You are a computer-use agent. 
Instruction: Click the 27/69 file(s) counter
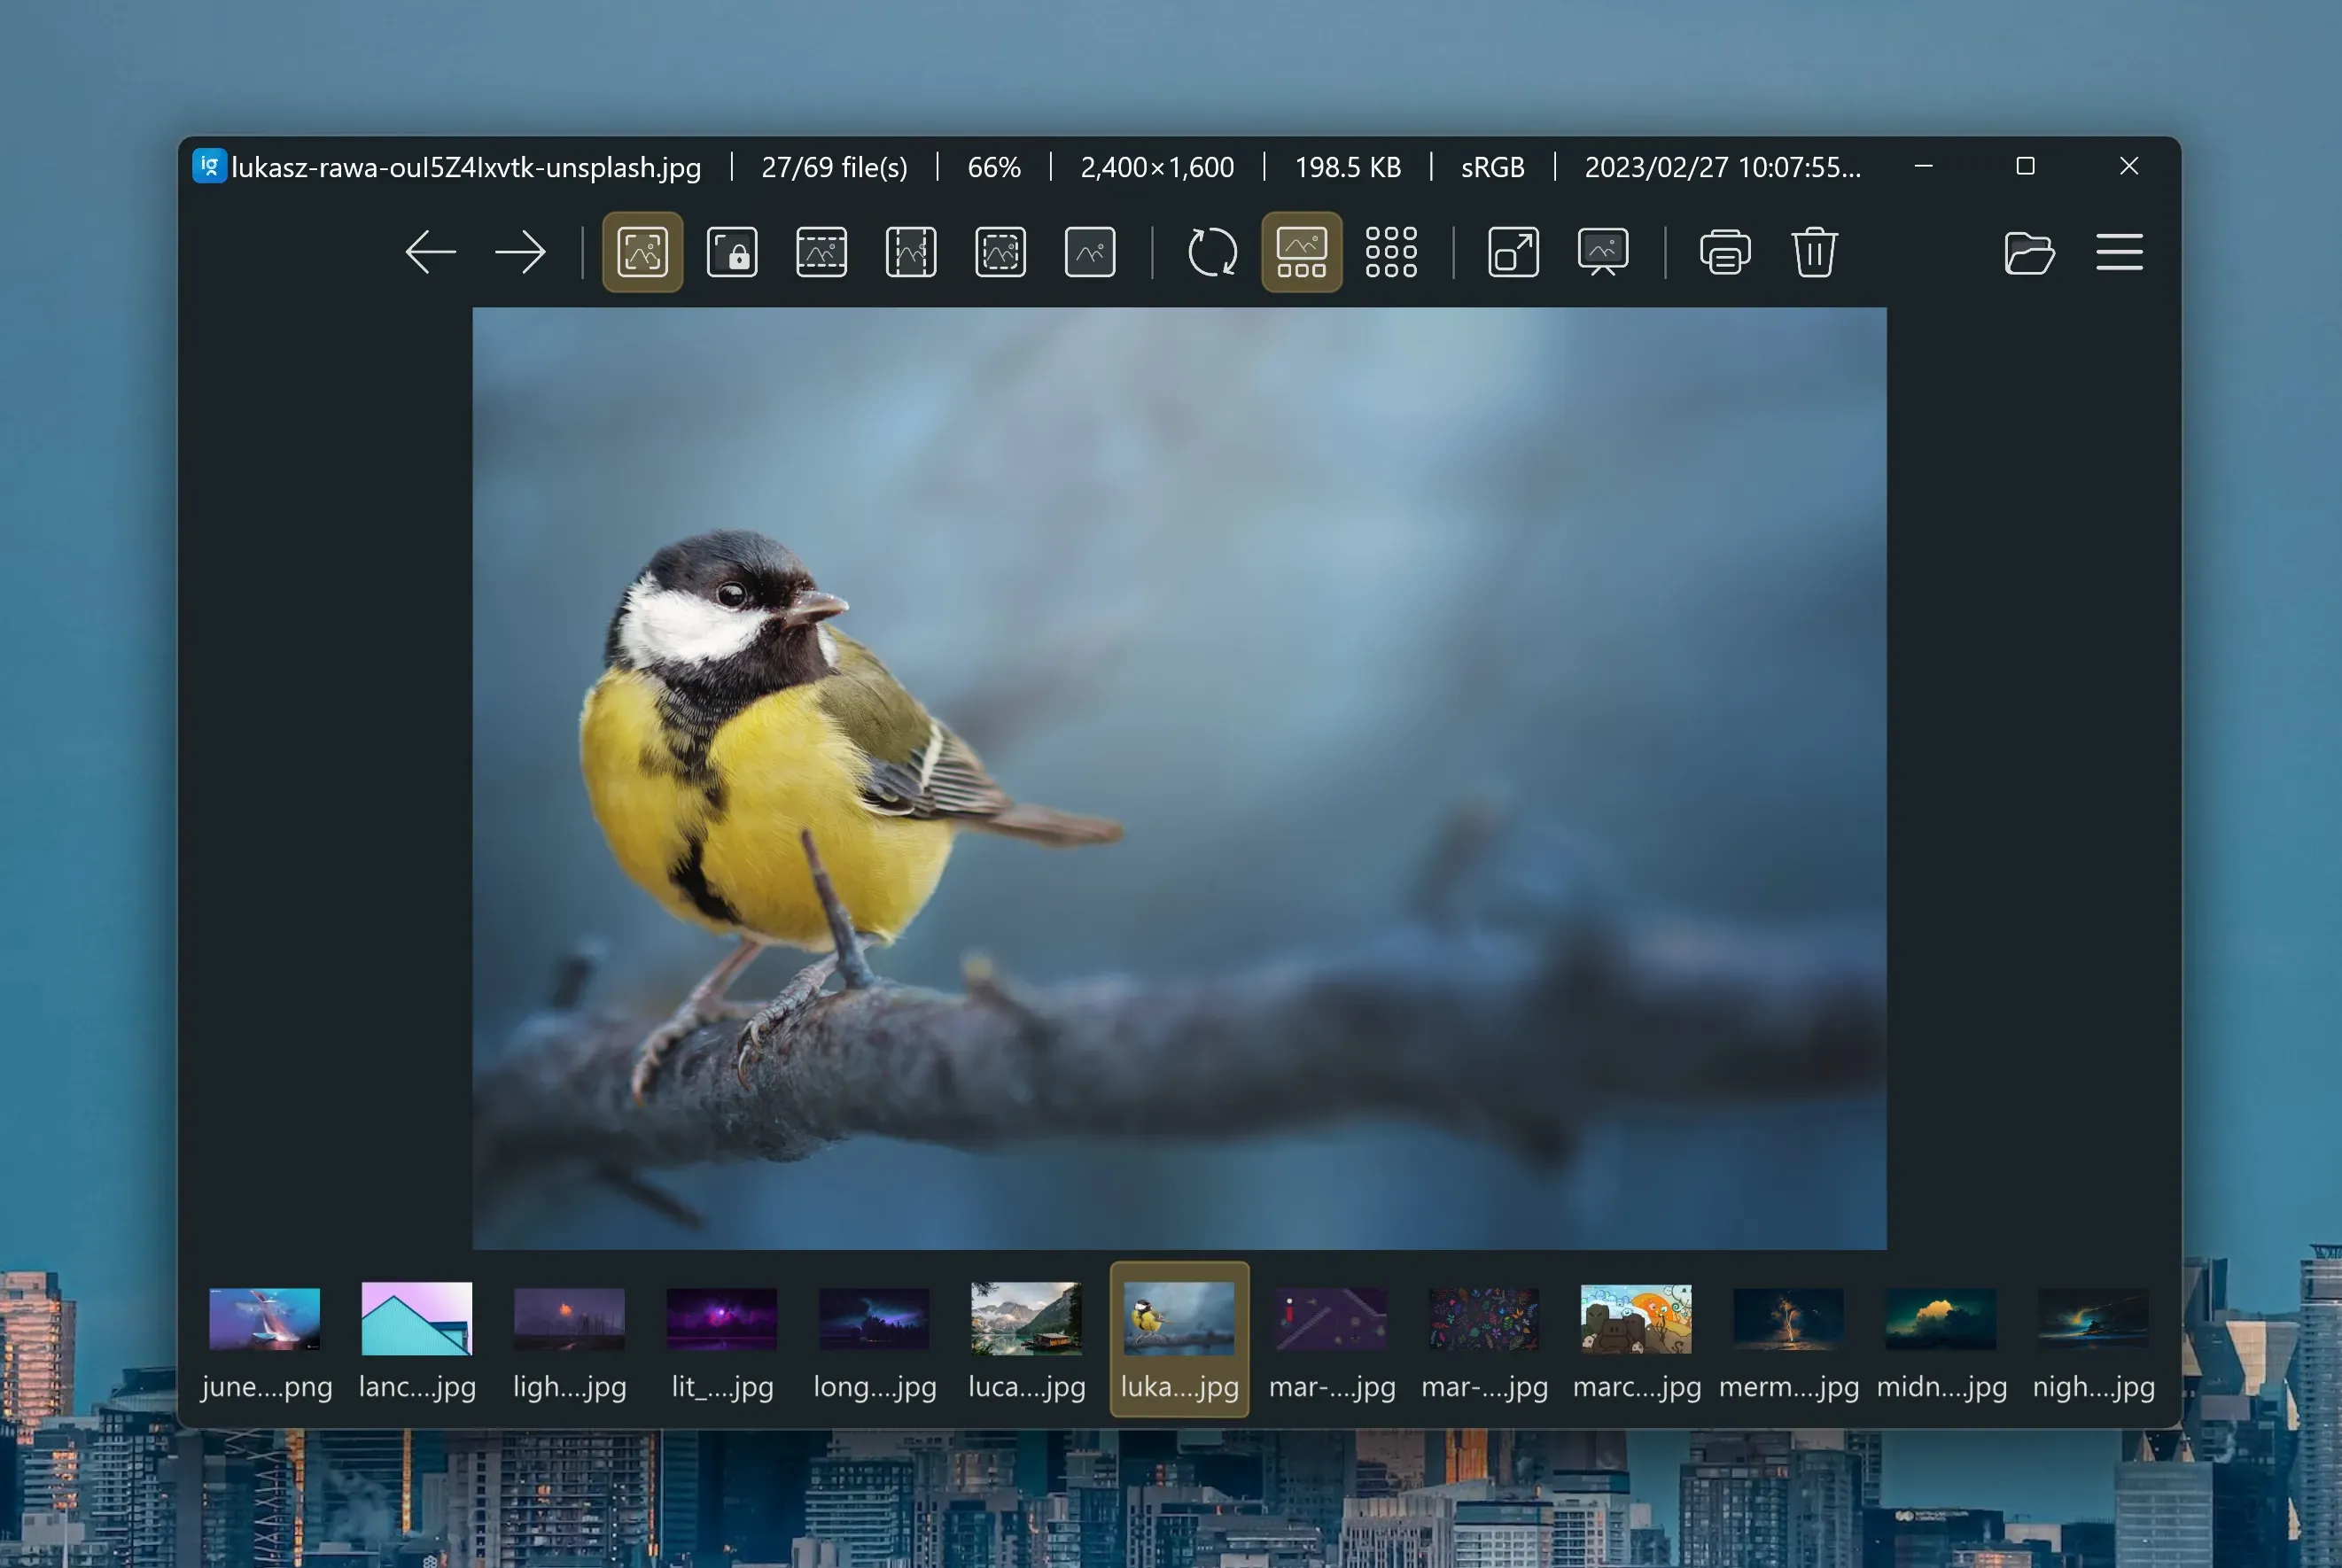point(835,167)
